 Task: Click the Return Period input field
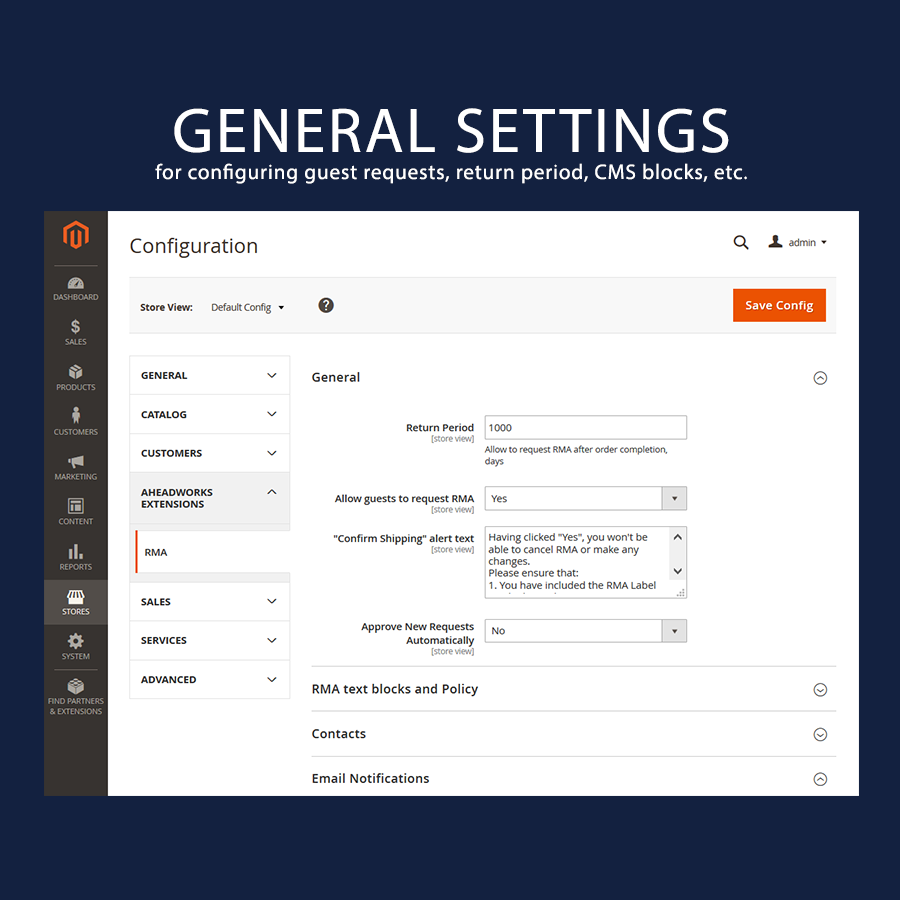click(585, 427)
